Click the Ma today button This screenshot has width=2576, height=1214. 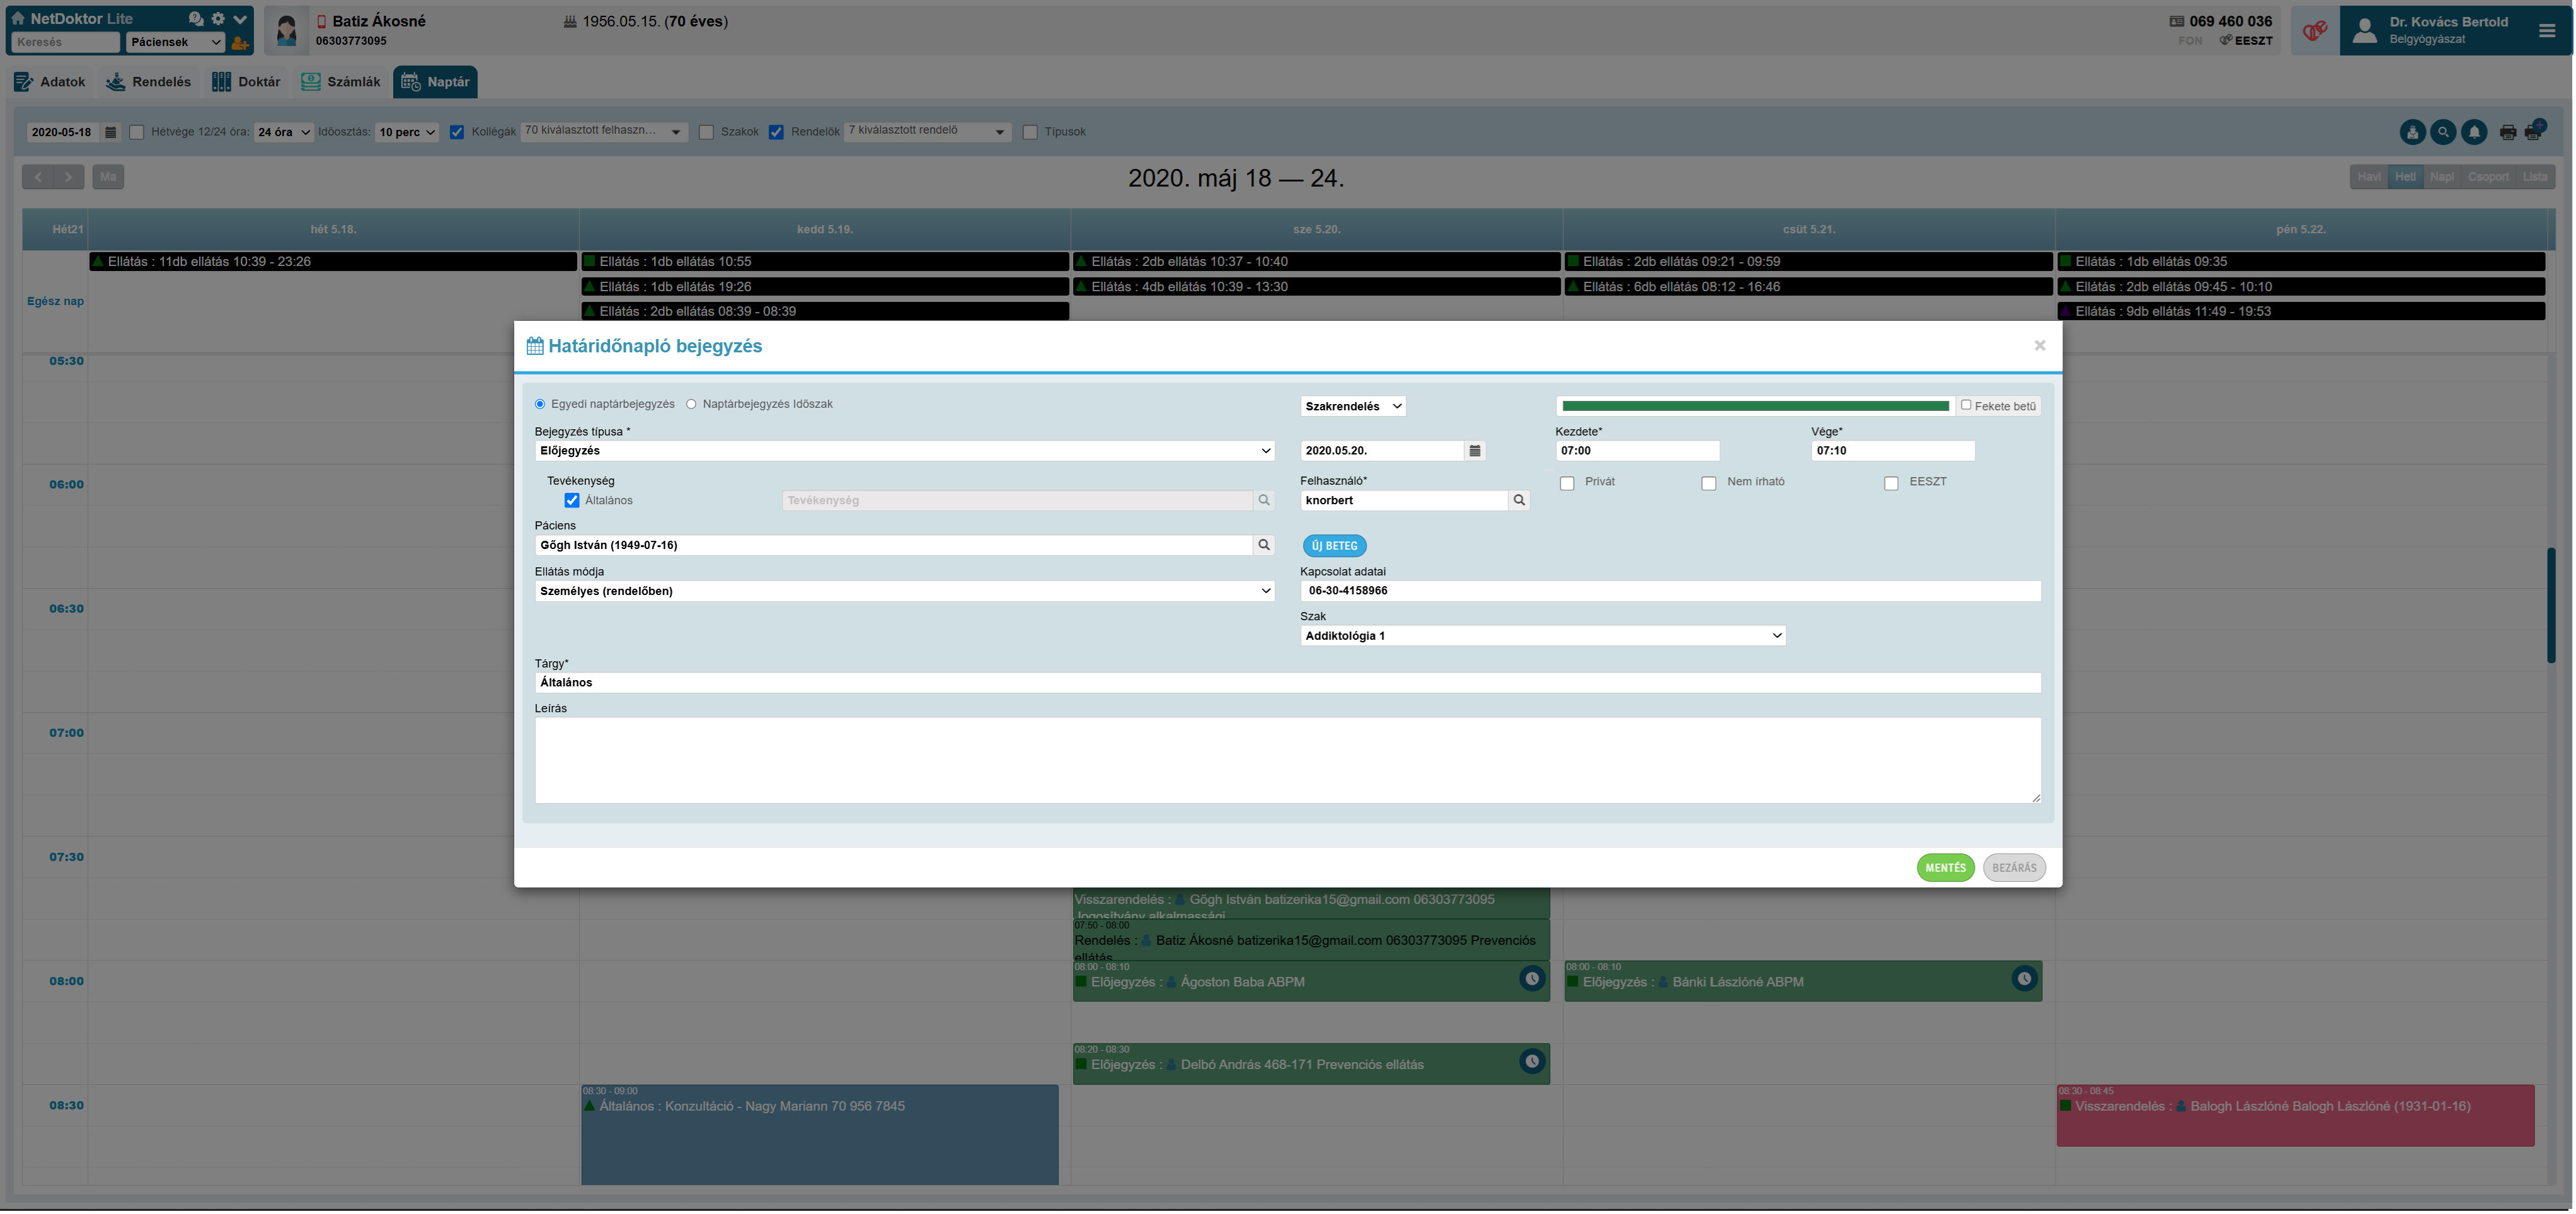[108, 177]
